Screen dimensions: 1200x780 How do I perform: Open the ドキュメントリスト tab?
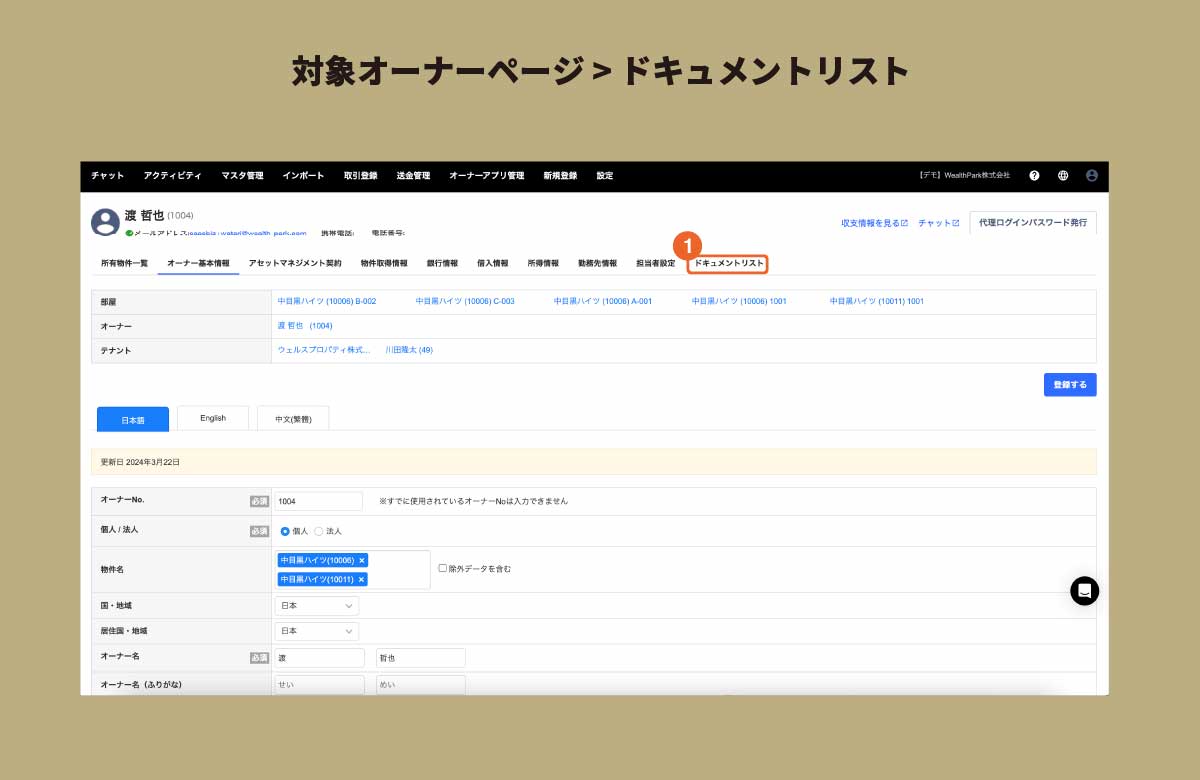pyautogui.click(x=728, y=264)
